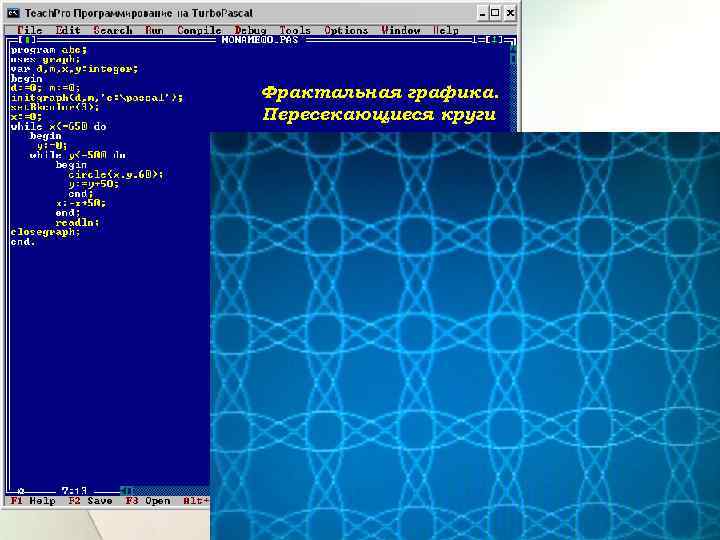Open the Debug menu
The height and width of the screenshot is (540, 720).
tap(250, 30)
